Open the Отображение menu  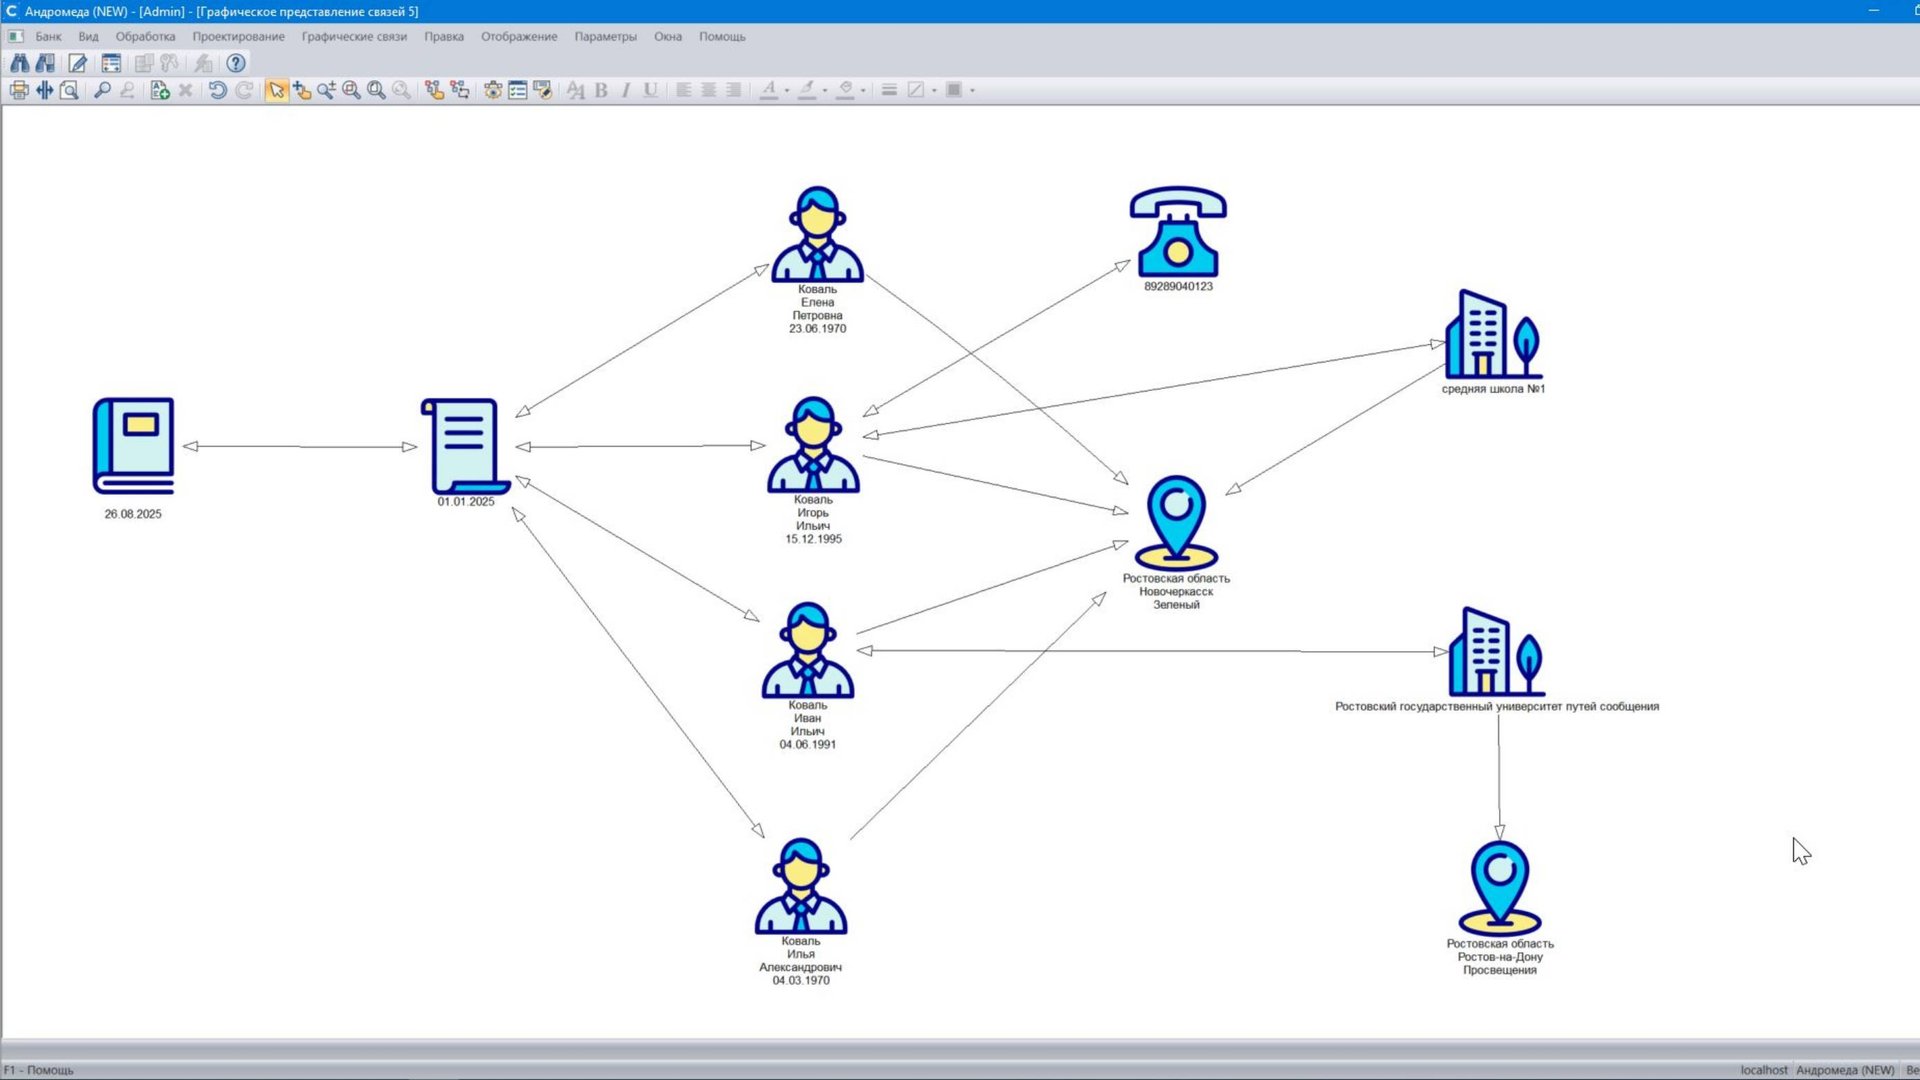coord(519,36)
